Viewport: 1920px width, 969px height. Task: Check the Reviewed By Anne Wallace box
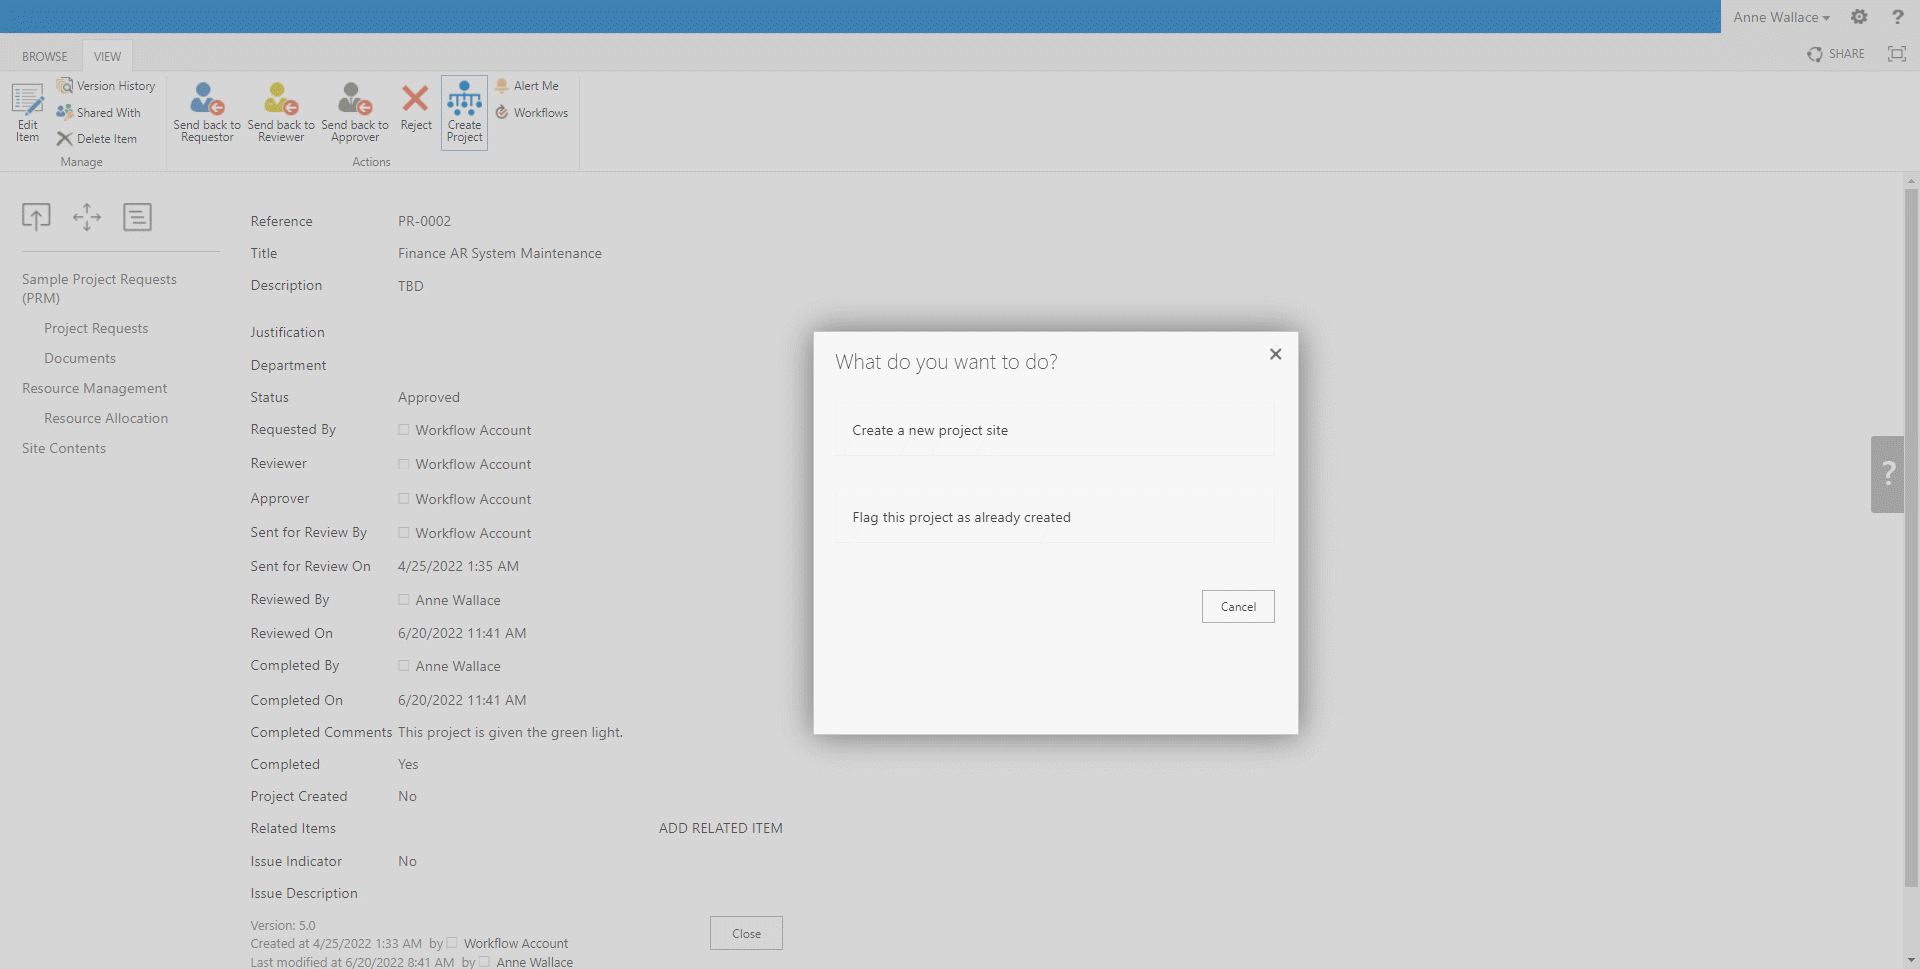point(404,600)
